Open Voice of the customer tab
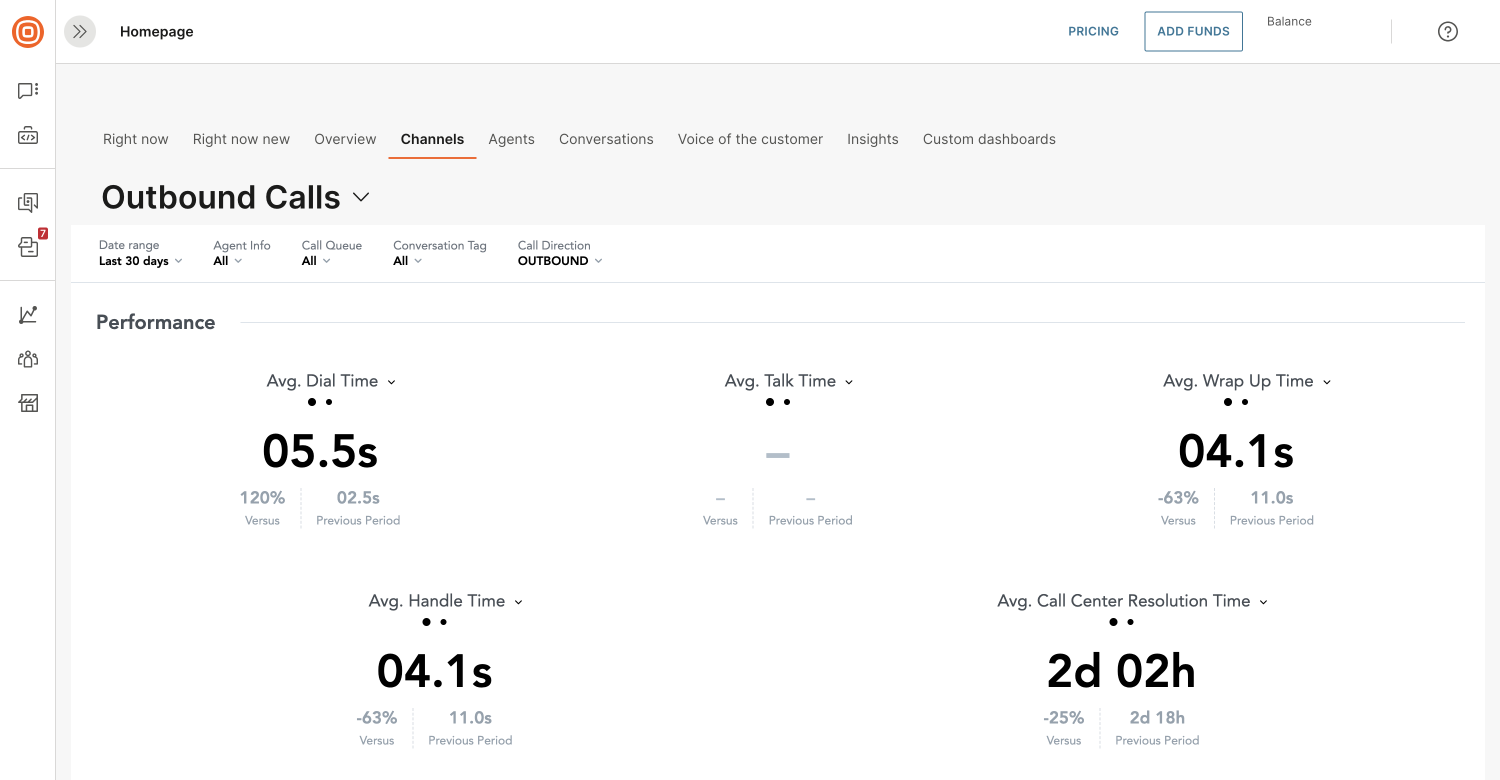The height and width of the screenshot is (780, 1500). click(x=750, y=139)
